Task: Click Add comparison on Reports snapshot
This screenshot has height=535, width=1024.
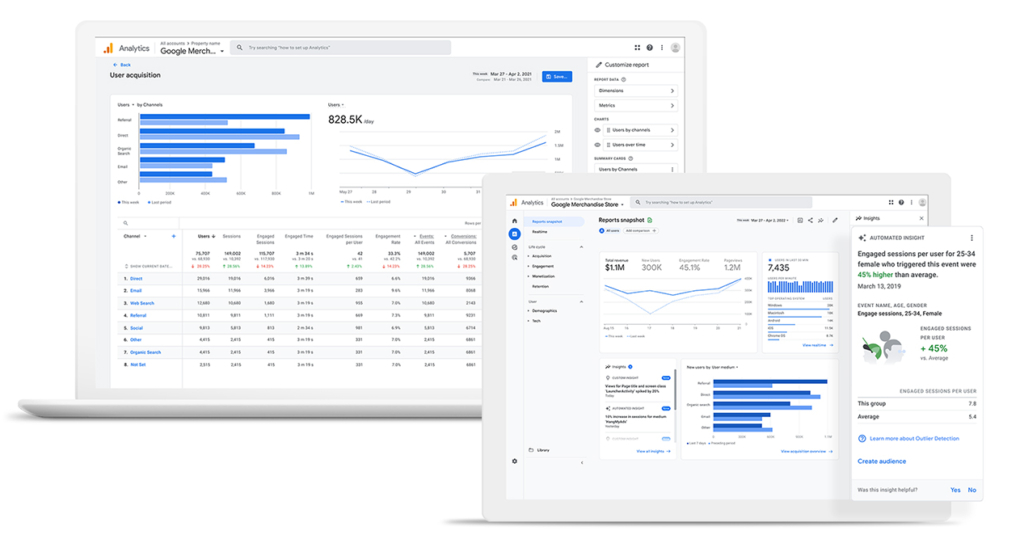Action: coord(641,231)
